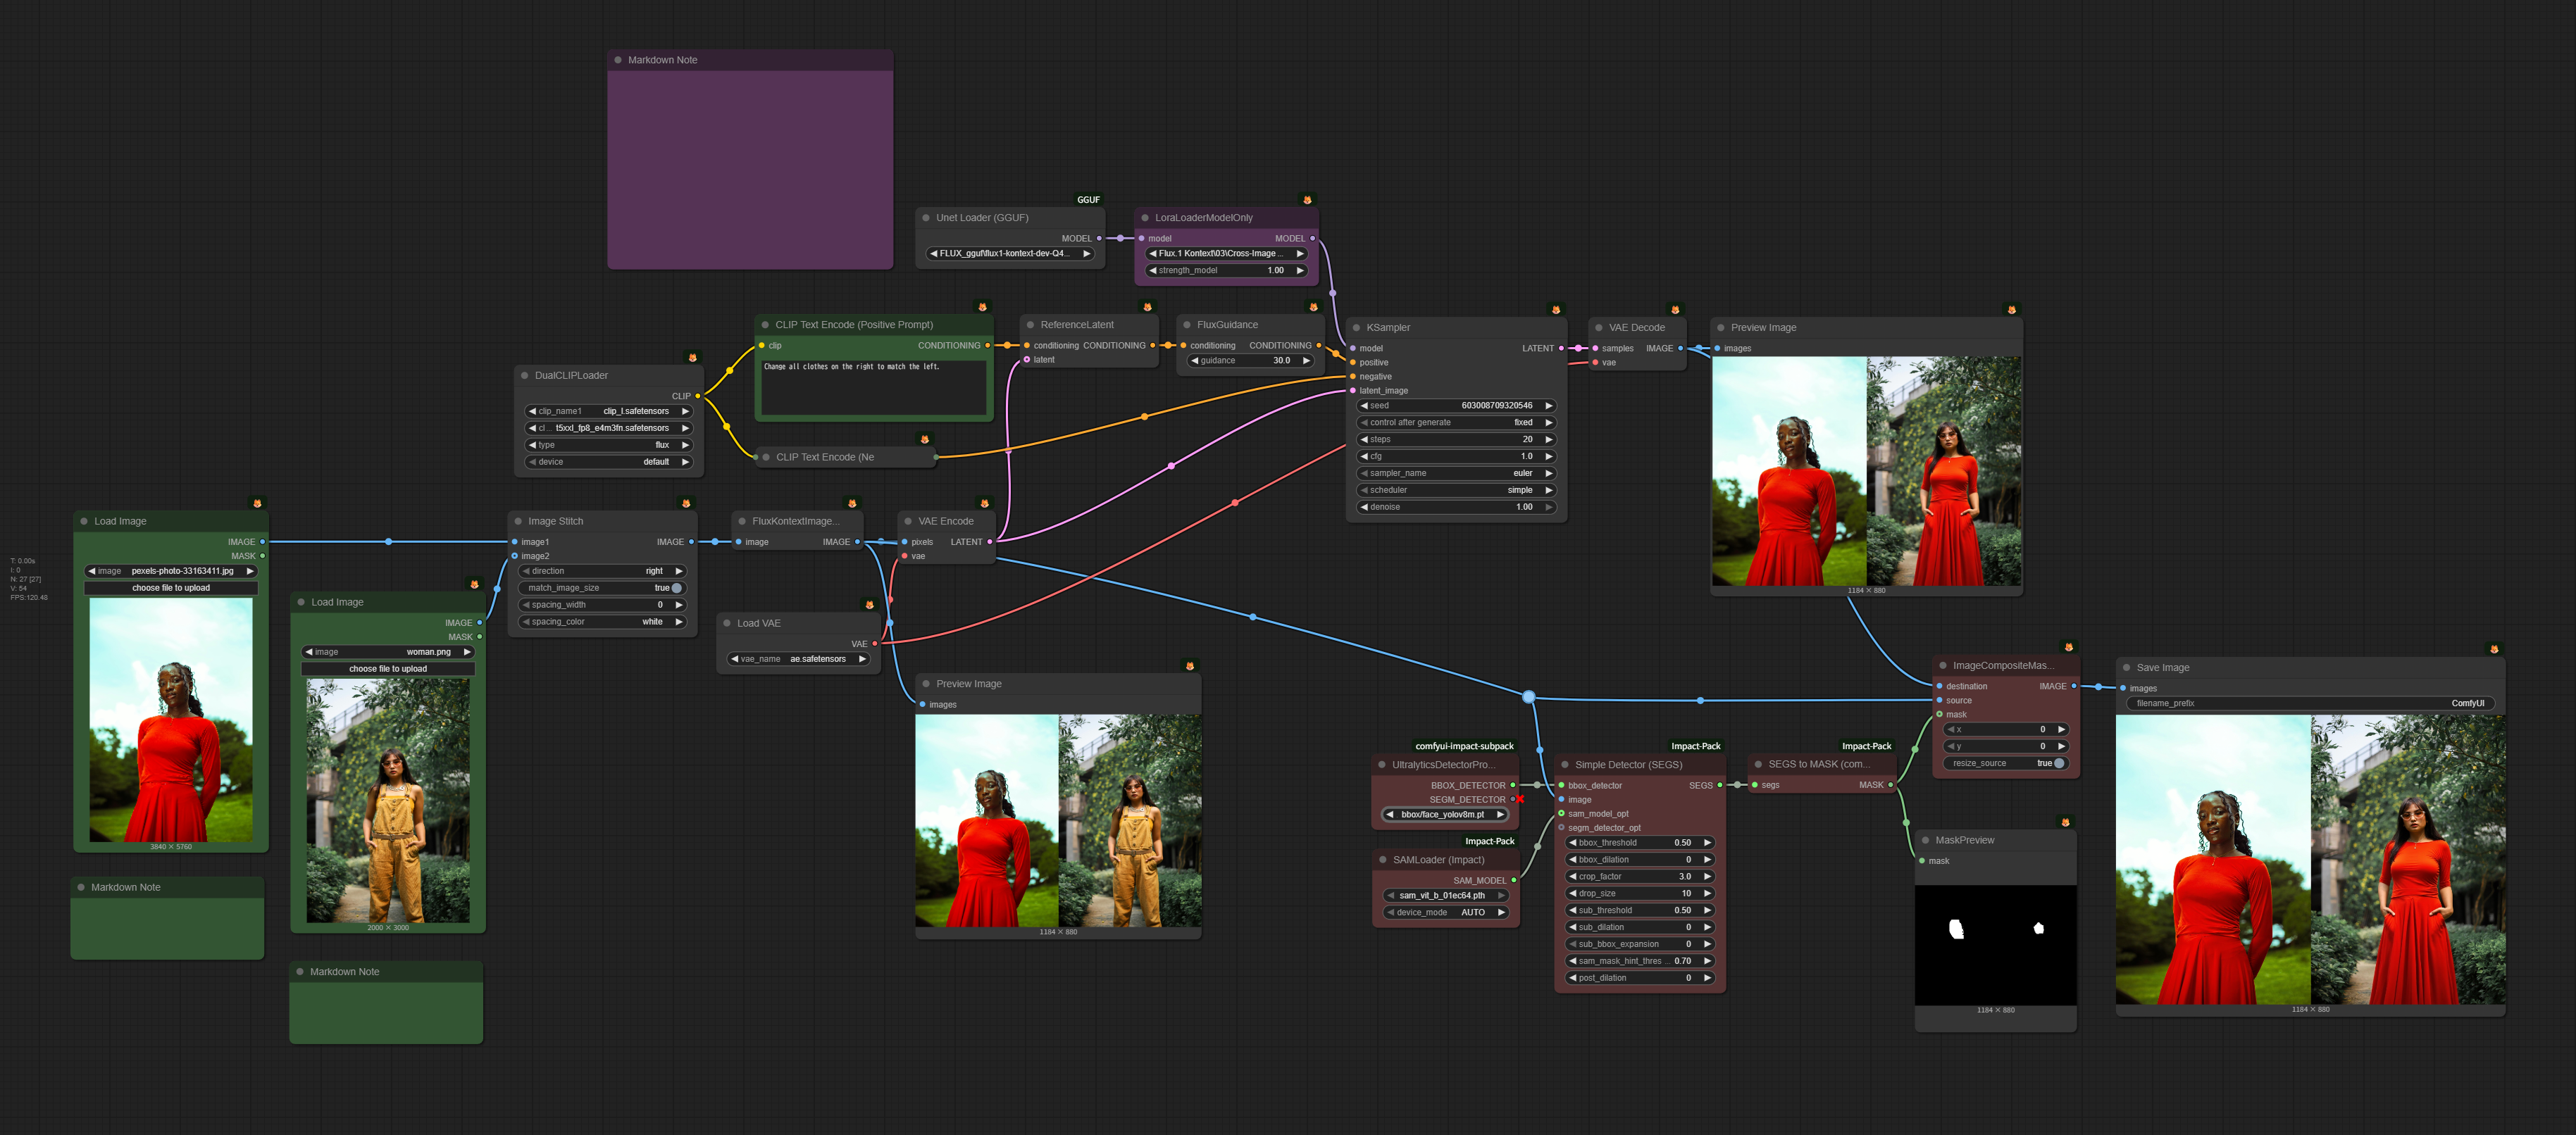Toggle resize_source in ImageCompositeMasked node
This screenshot has width=2576, height=1135.
2059,763
